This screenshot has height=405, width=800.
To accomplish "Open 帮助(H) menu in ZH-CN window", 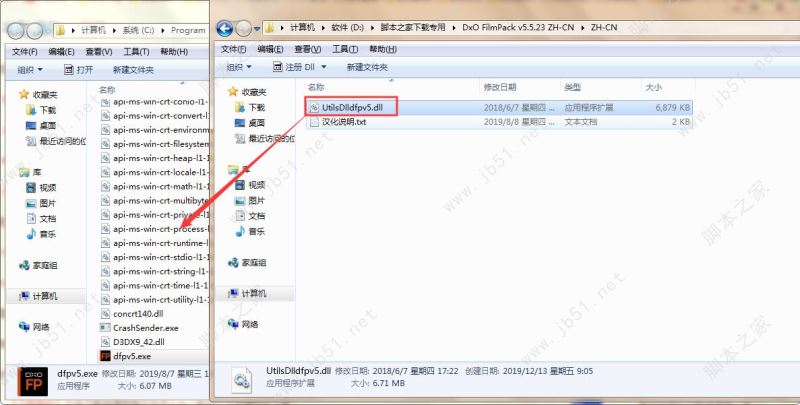I will 383,49.
